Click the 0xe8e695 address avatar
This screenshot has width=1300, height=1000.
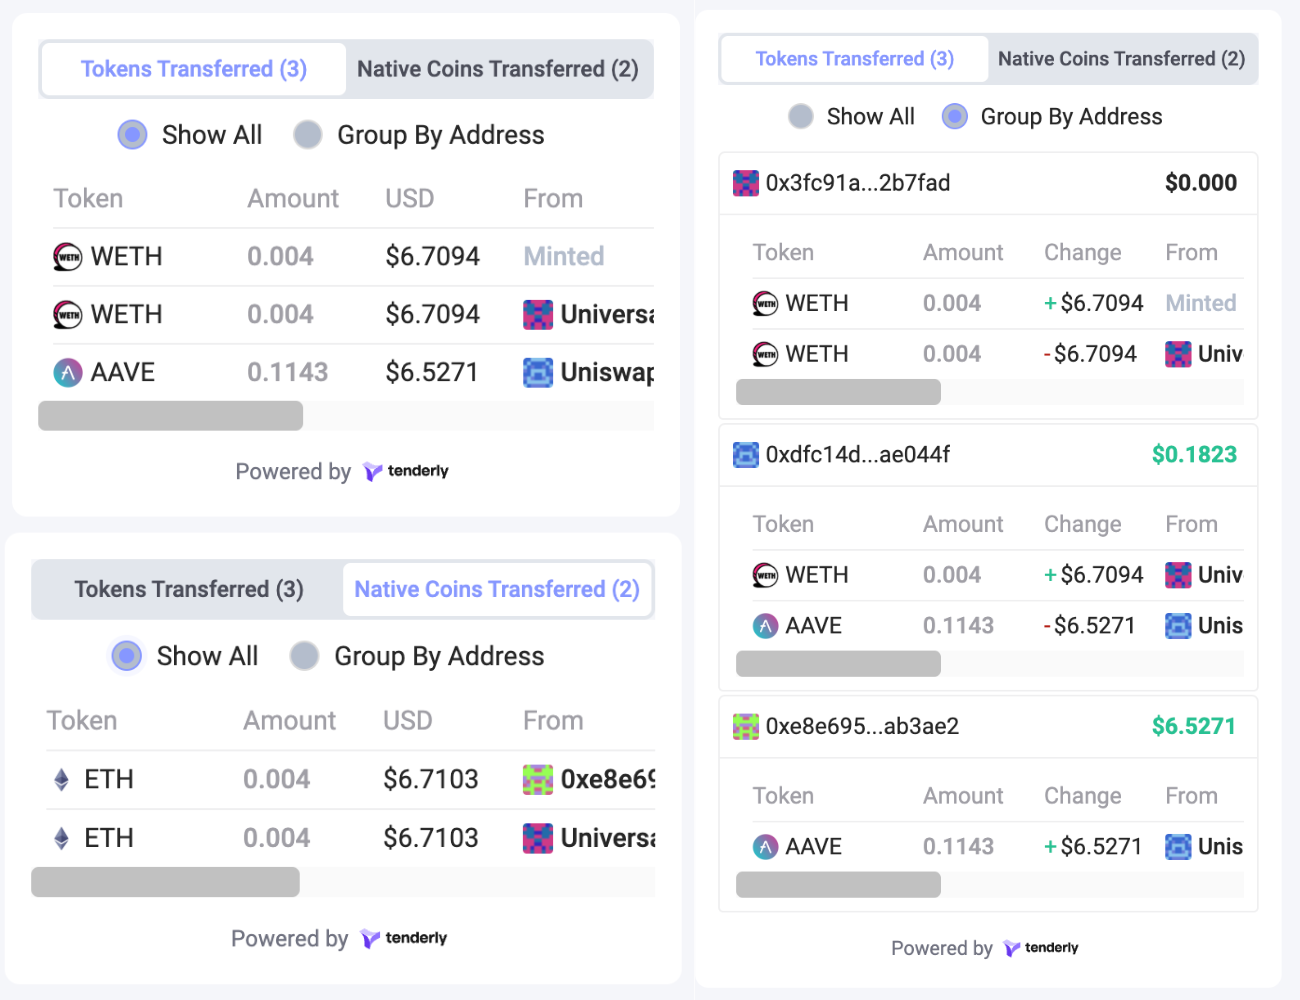pos(746,726)
